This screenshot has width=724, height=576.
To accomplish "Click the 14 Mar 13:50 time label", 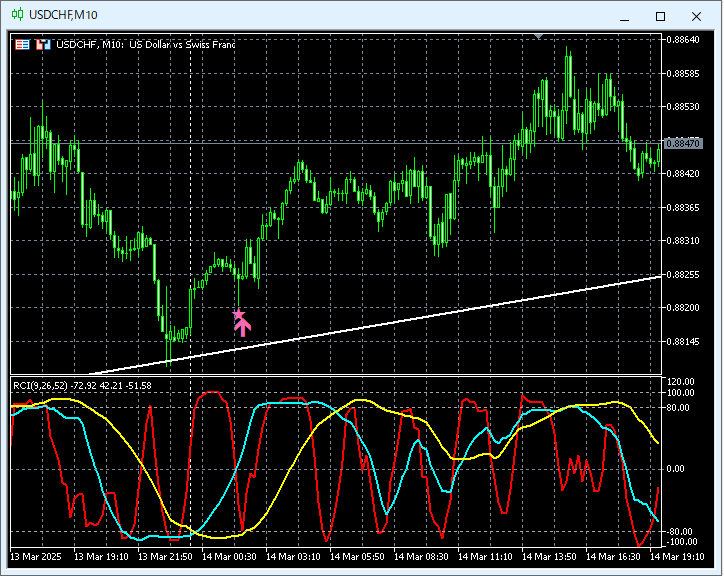I will click(549, 557).
